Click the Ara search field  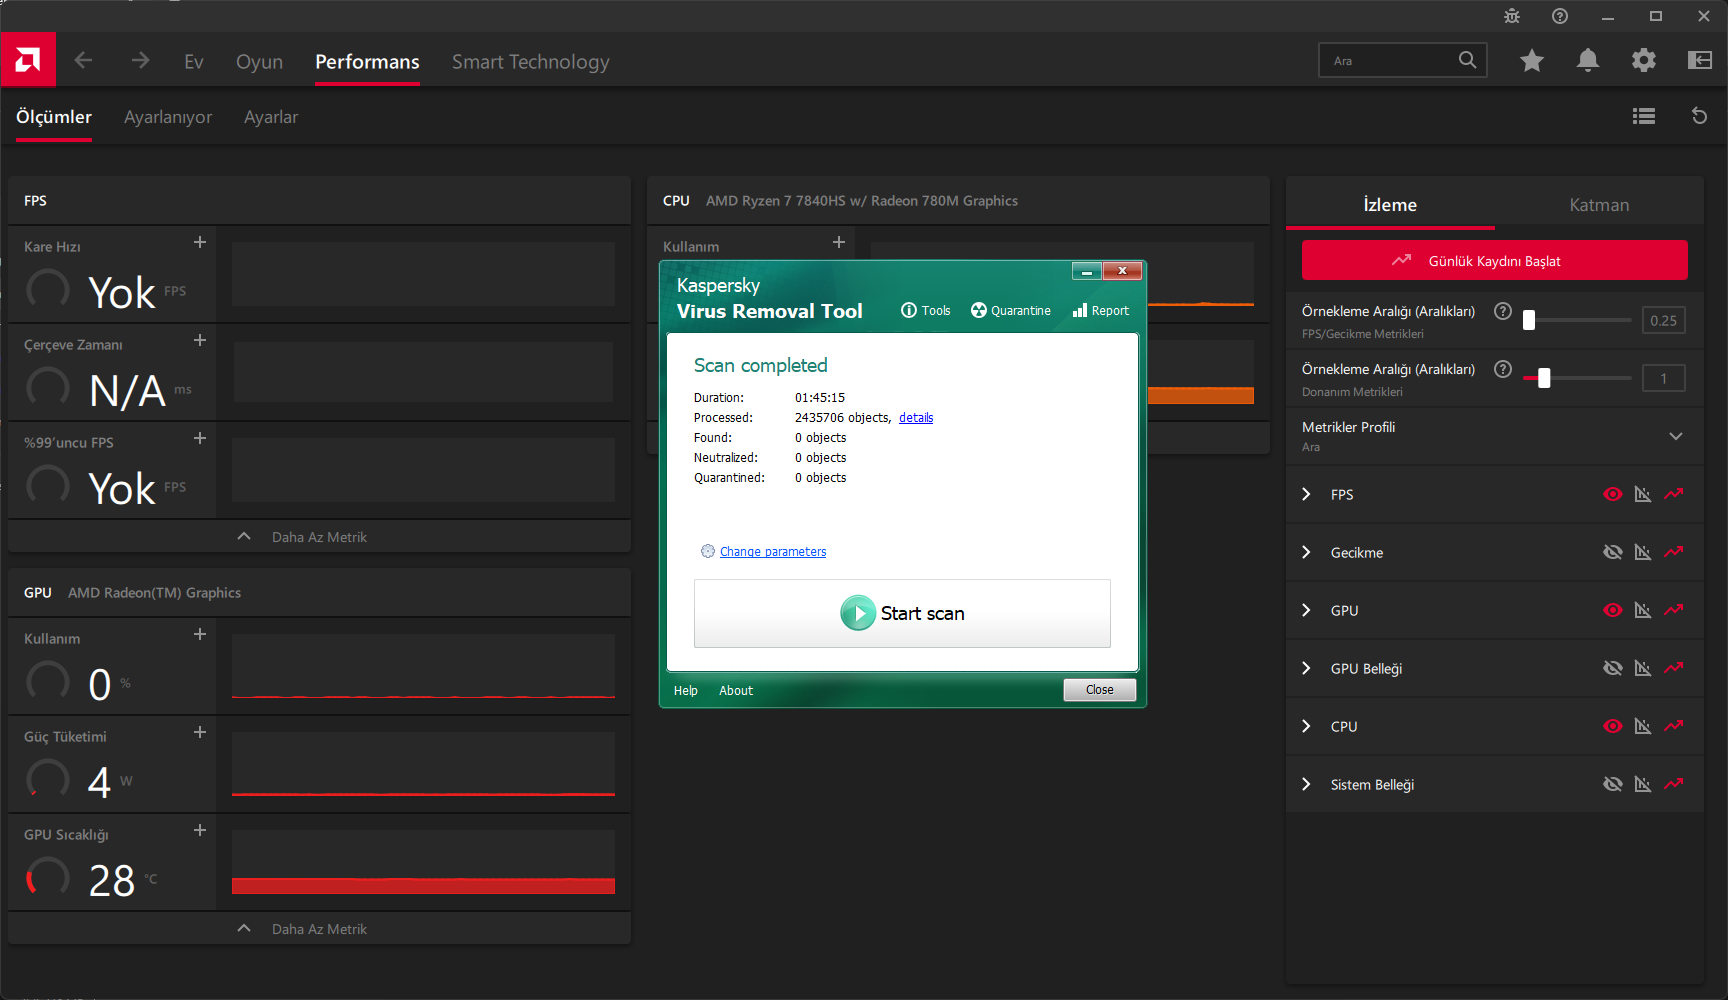(1402, 60)
